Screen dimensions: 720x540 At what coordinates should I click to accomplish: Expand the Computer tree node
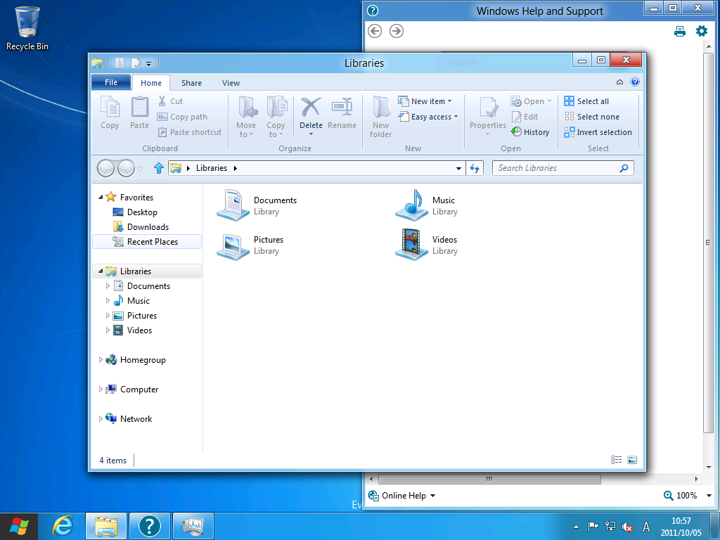point(101,389)
